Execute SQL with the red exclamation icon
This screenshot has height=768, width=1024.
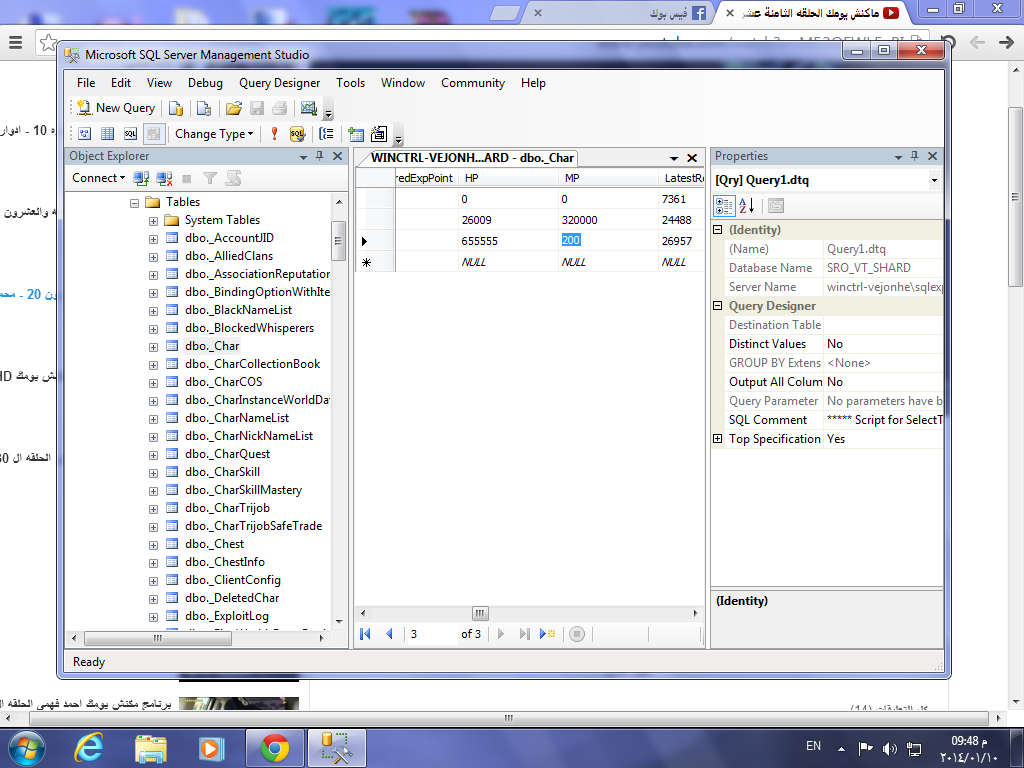click(x=274, y=134)
